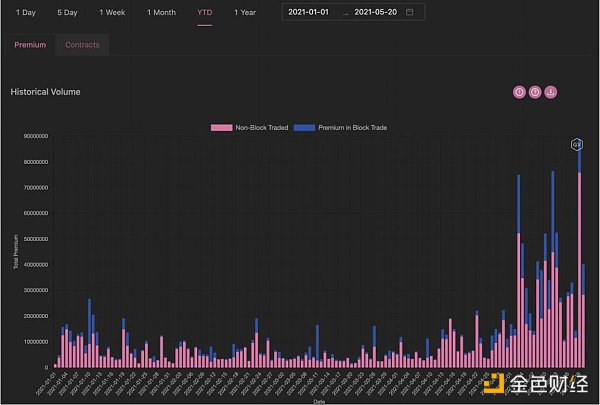Open the question mark help icon
The height and width of the screenshot is (405, 600).
click(535, 92)
